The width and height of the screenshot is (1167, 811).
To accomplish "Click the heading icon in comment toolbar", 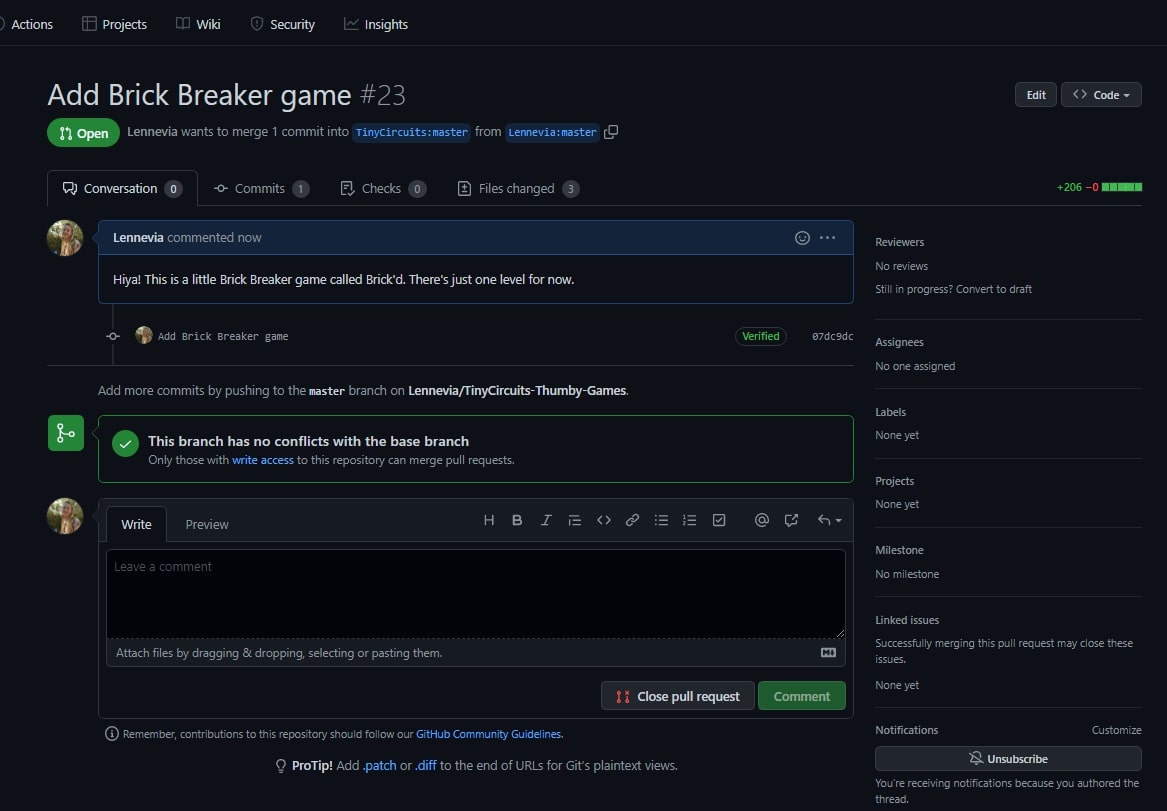I will pos(489,520).
